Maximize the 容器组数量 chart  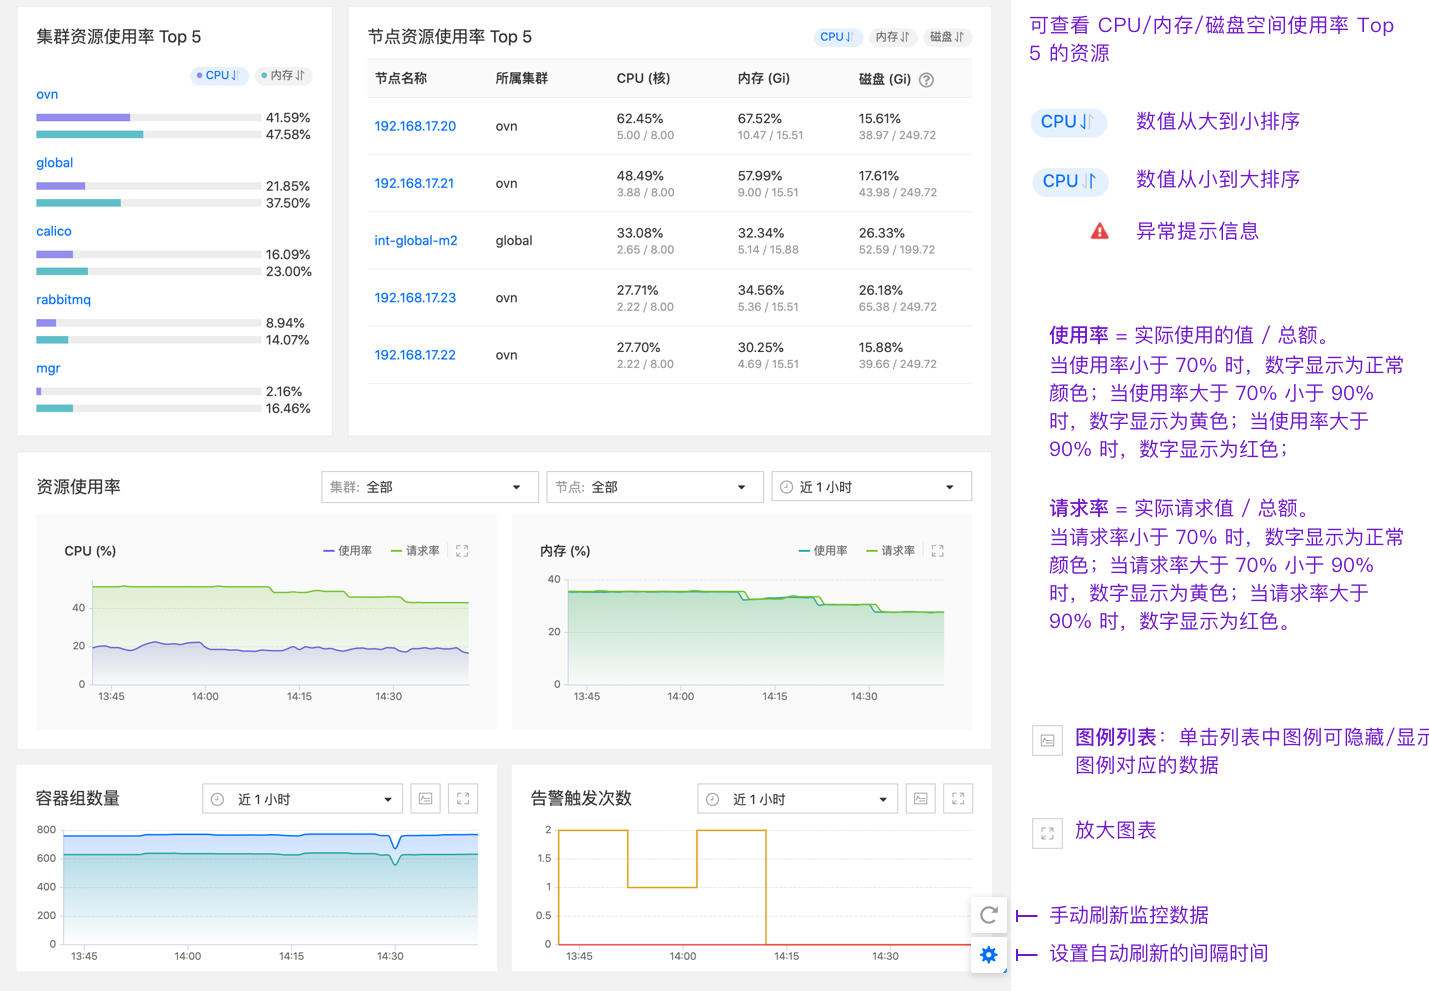[x=463, y=799]
